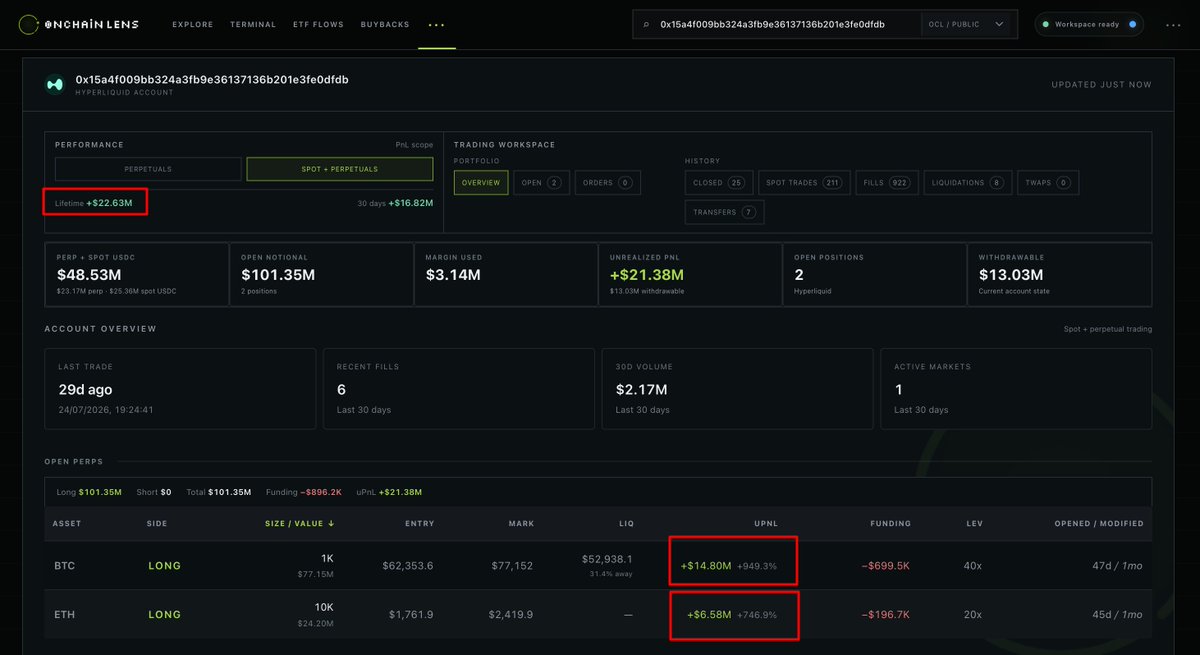1200x655 pixels.
Task: Click the BTC liquidation price $52,938.1
Action: click(607, 559)
